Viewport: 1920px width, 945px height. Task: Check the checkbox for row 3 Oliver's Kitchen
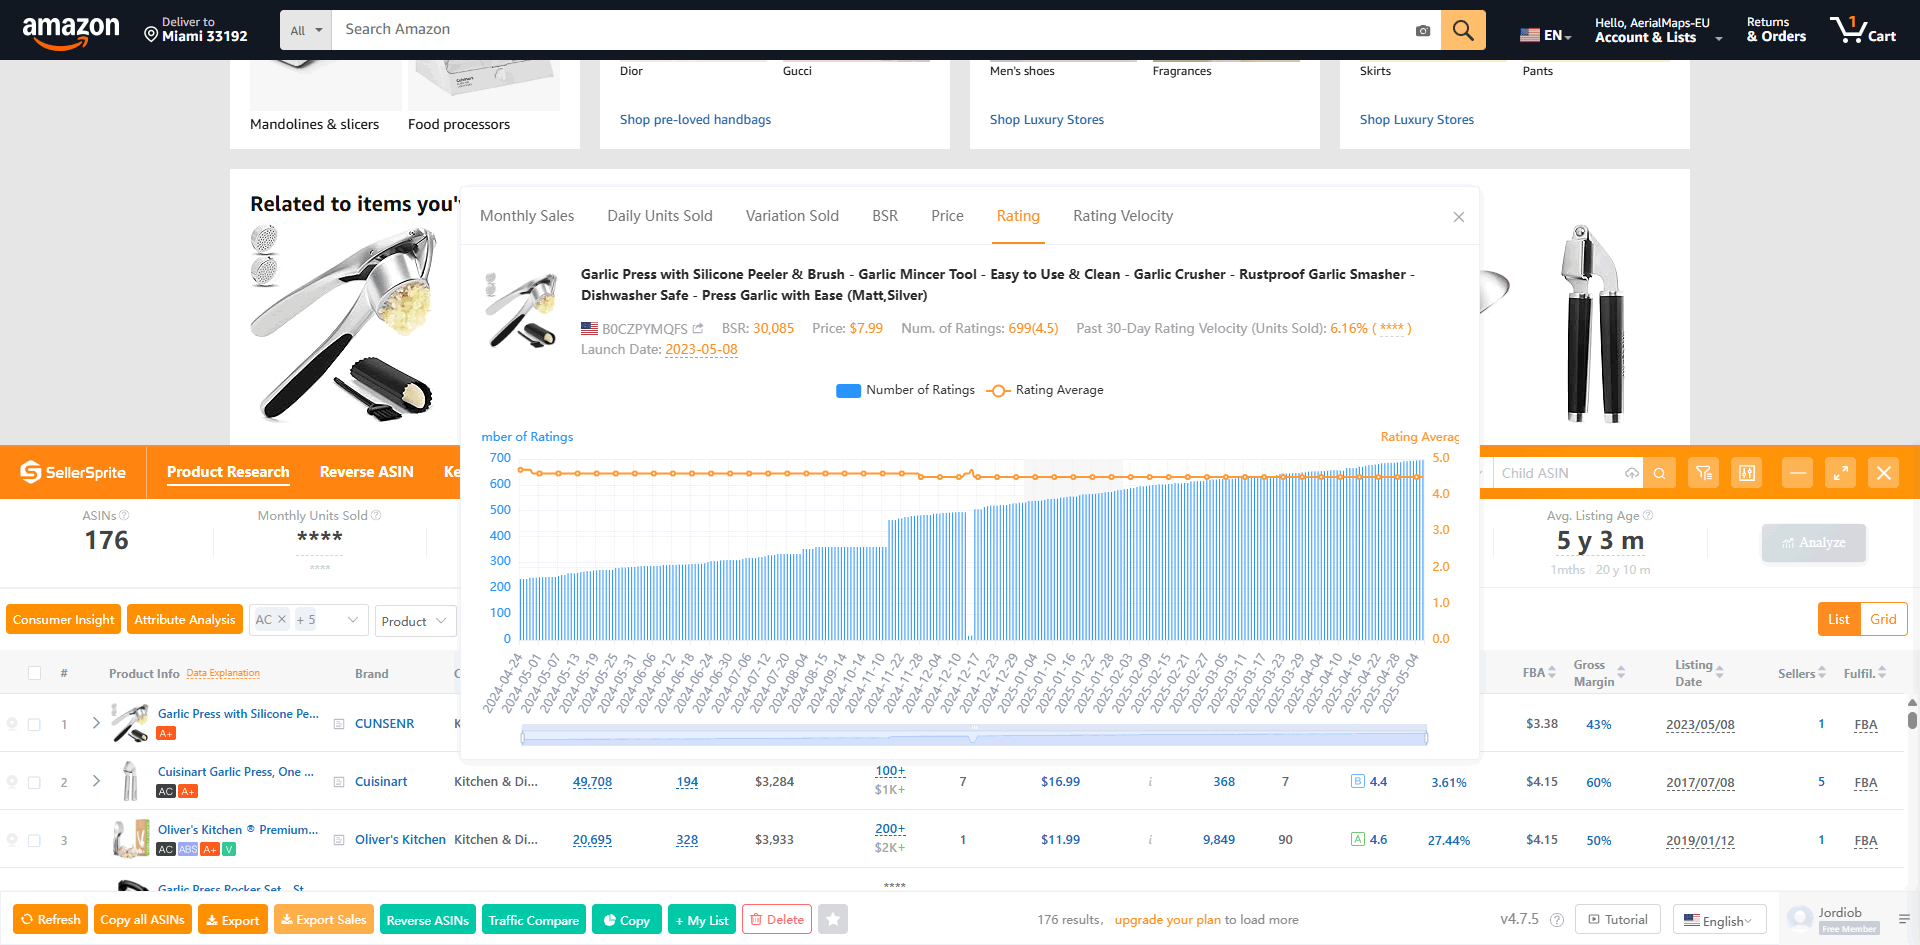coord(34,840)
